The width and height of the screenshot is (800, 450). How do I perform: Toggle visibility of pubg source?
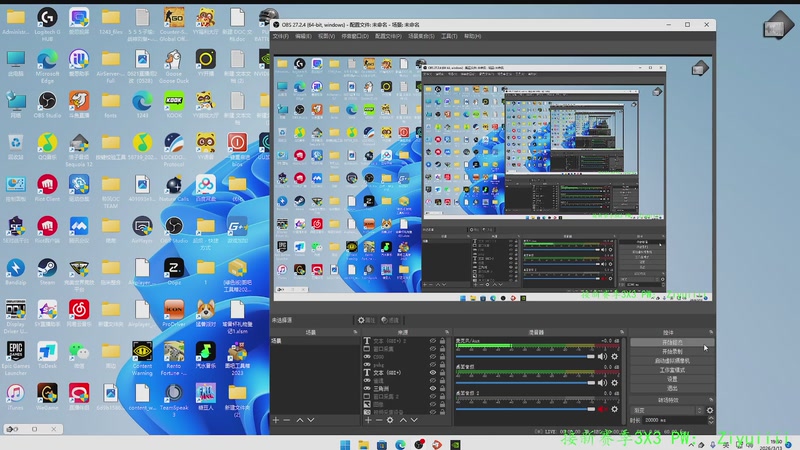click(x=433, y=365)
